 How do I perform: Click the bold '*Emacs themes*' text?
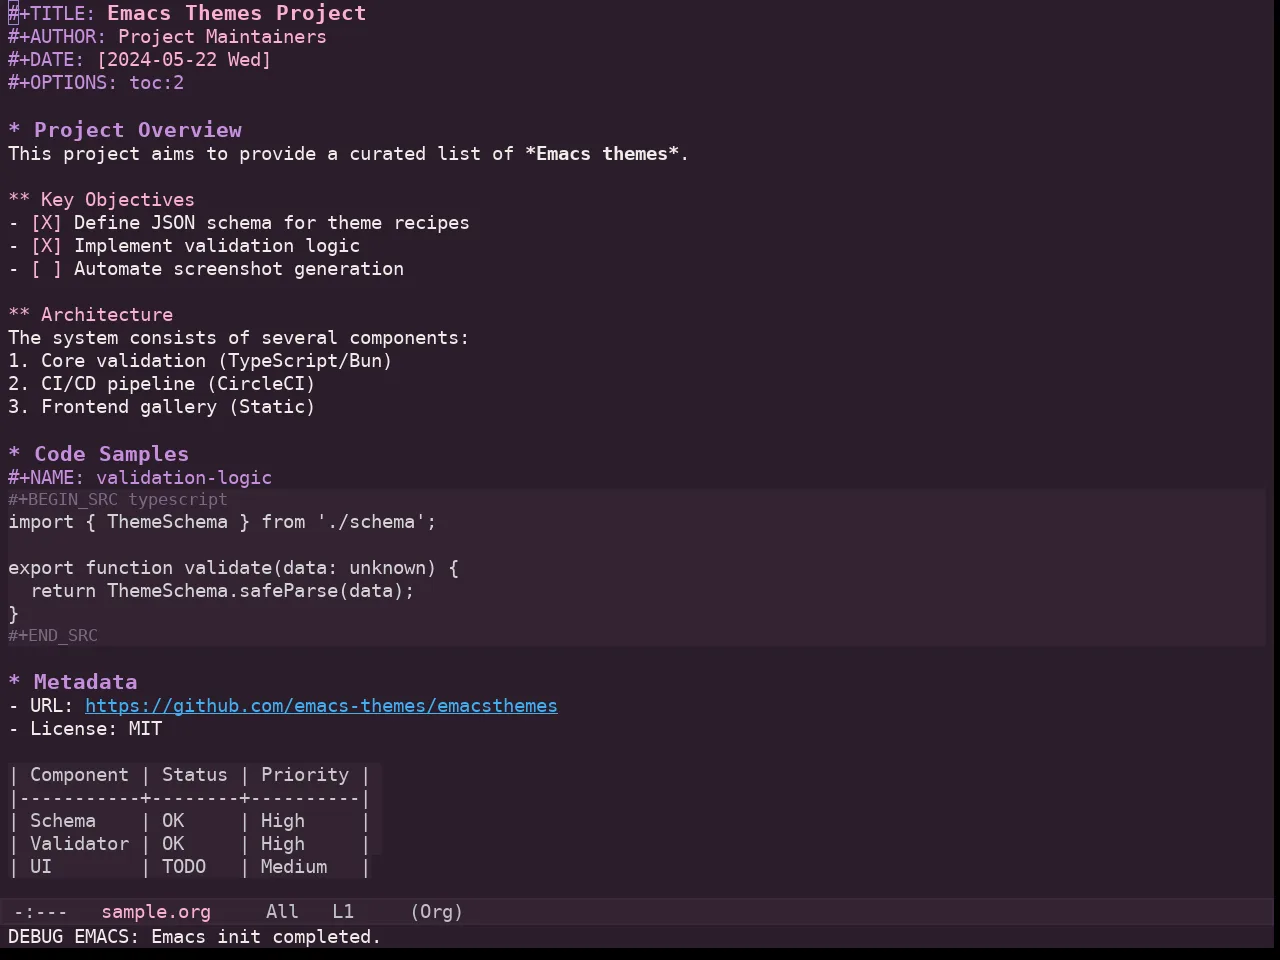pyautogui.click(x=602, y=154)
